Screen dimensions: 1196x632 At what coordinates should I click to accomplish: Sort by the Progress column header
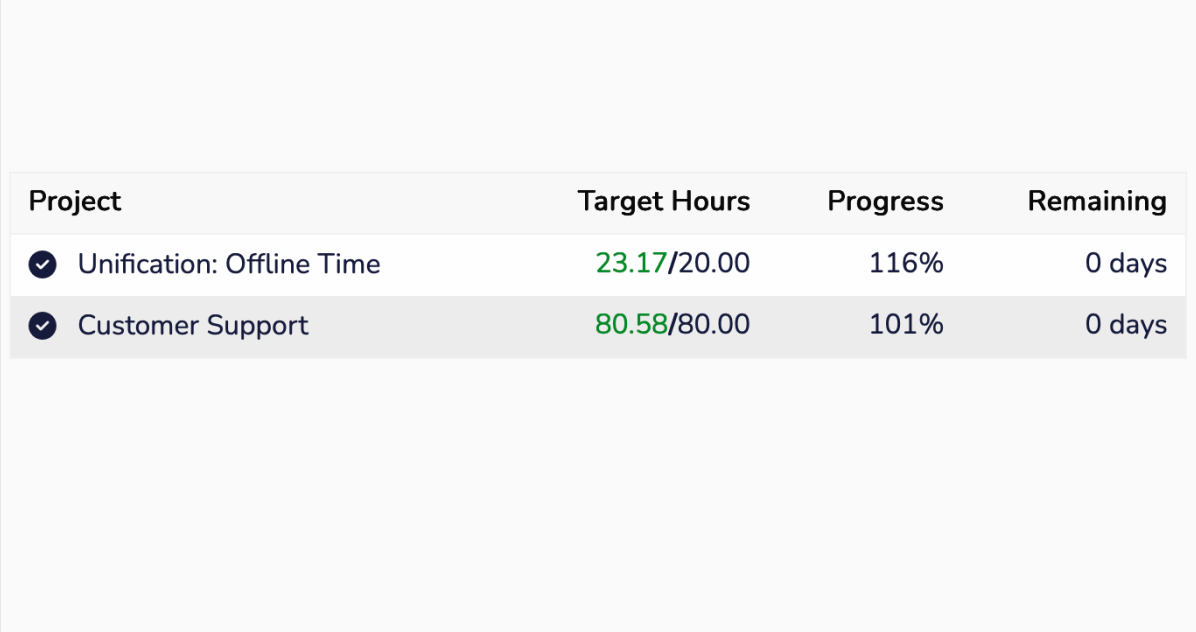[x=885, y=202]
